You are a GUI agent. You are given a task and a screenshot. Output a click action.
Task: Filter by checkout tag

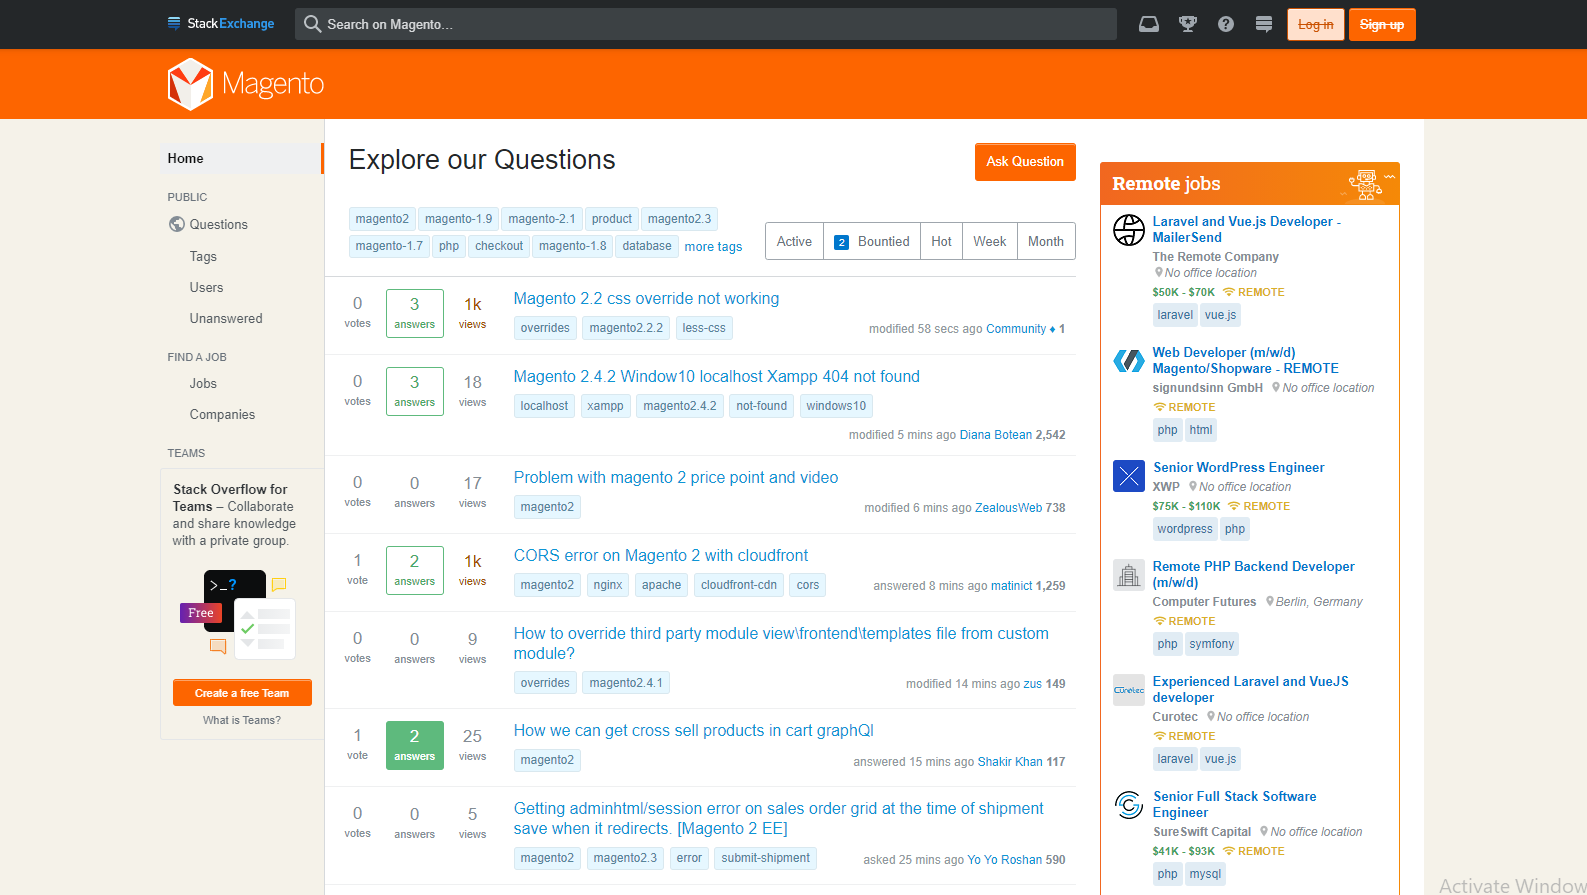point(499,246)
